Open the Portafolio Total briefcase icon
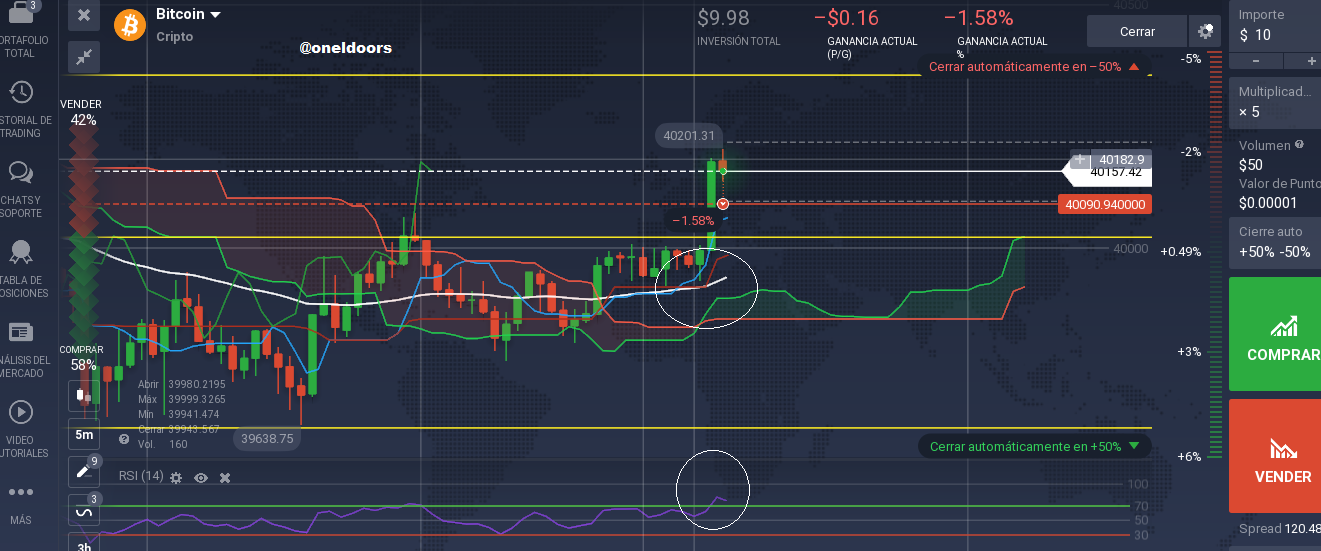This screenshot has height=551, width=1321. (19, 14)
